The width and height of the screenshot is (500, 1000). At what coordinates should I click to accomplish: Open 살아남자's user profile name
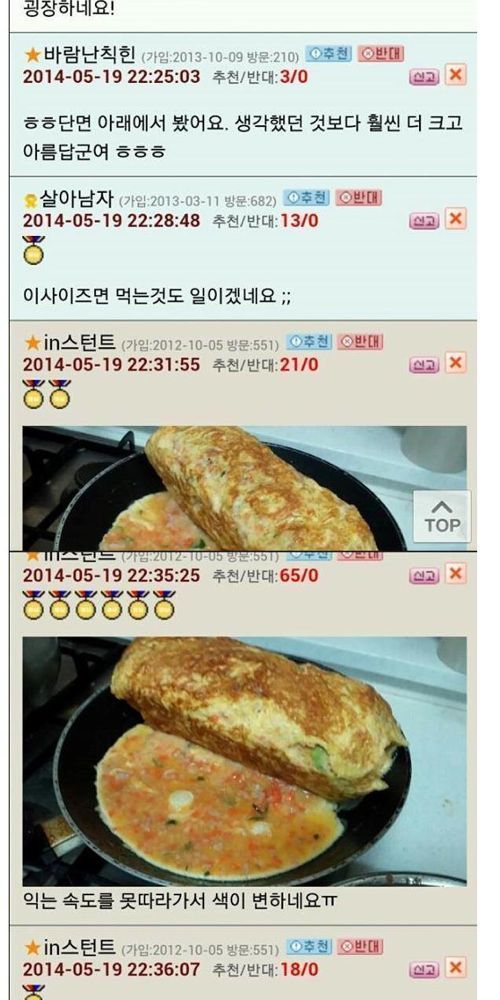(77, 199)
